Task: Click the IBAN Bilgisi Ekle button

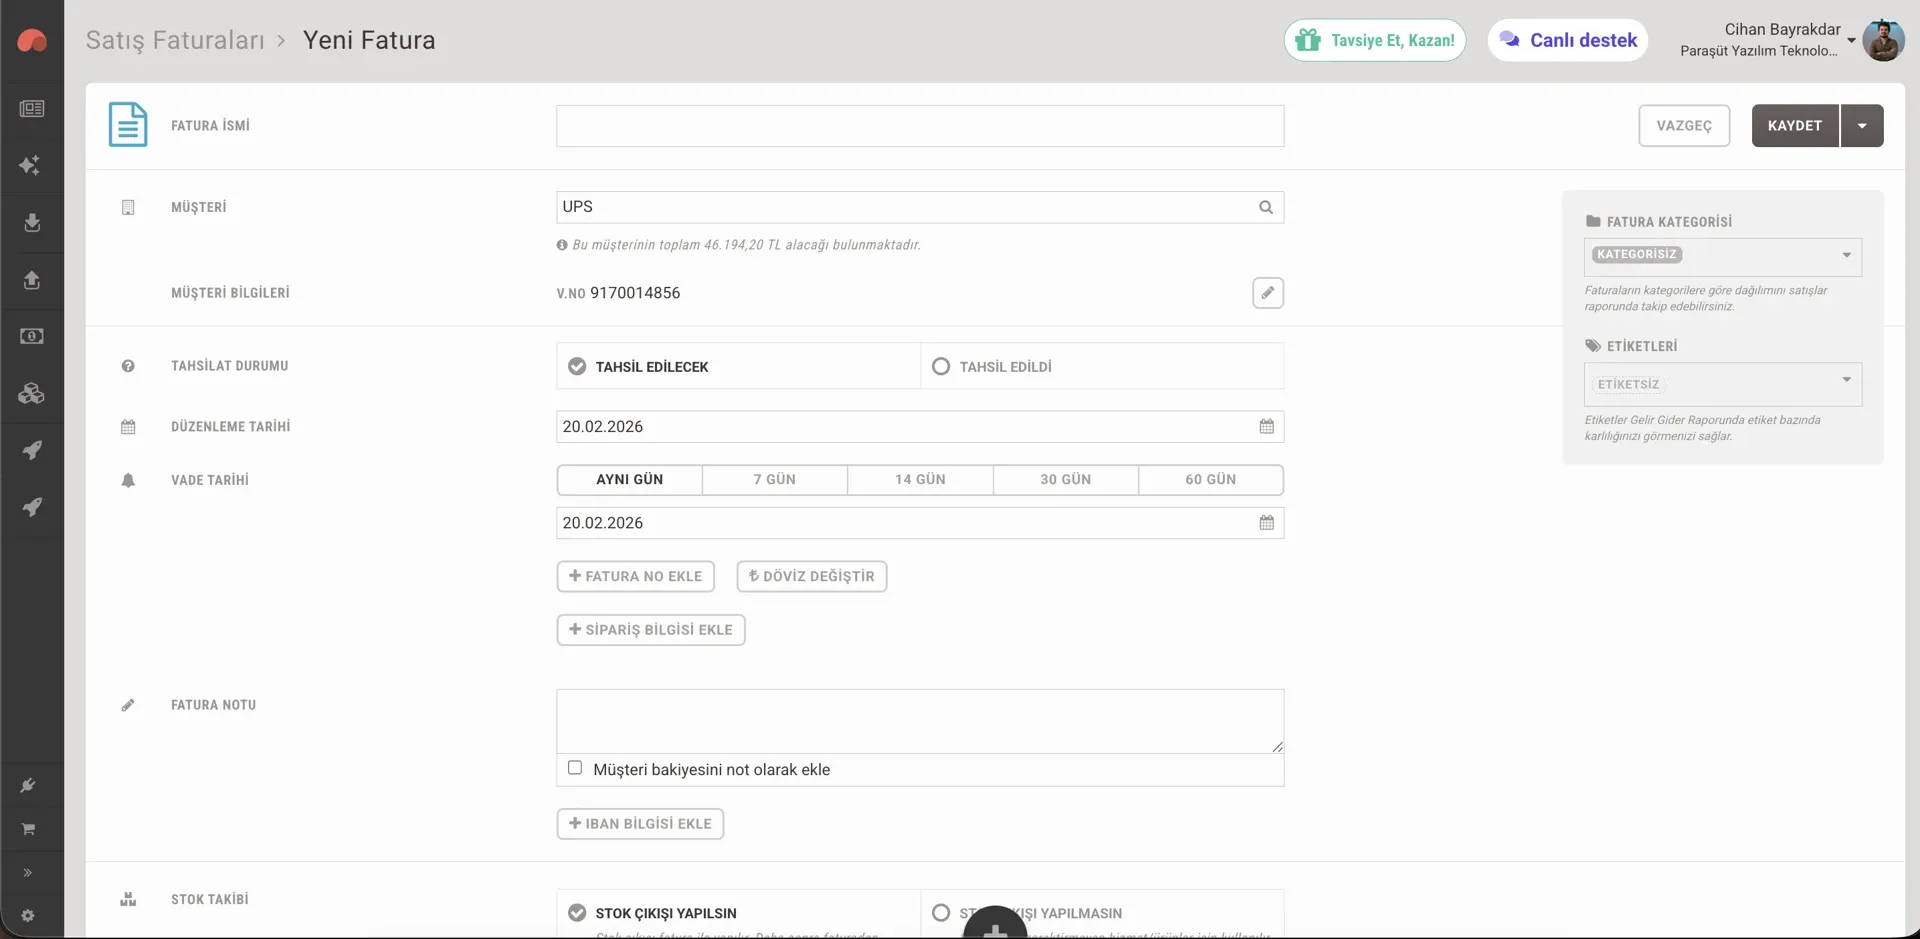Action: click(640, 824)
